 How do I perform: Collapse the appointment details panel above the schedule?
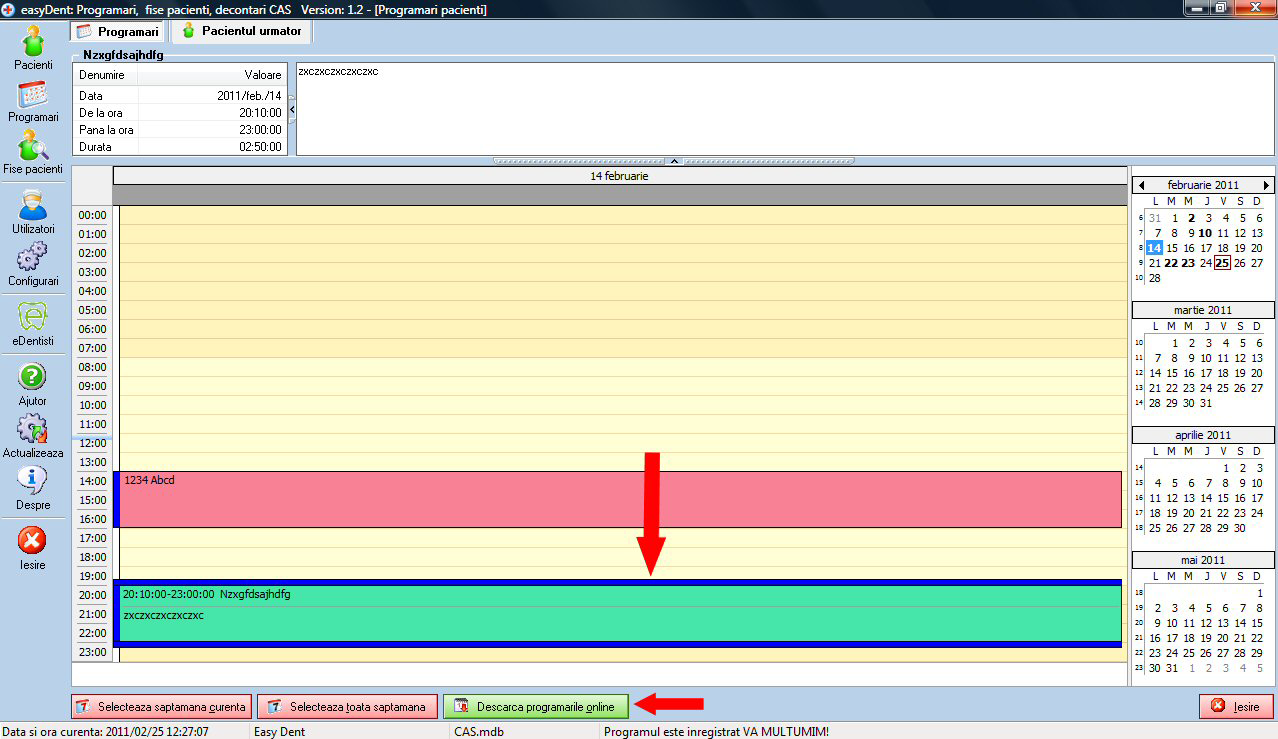[673, 160]
